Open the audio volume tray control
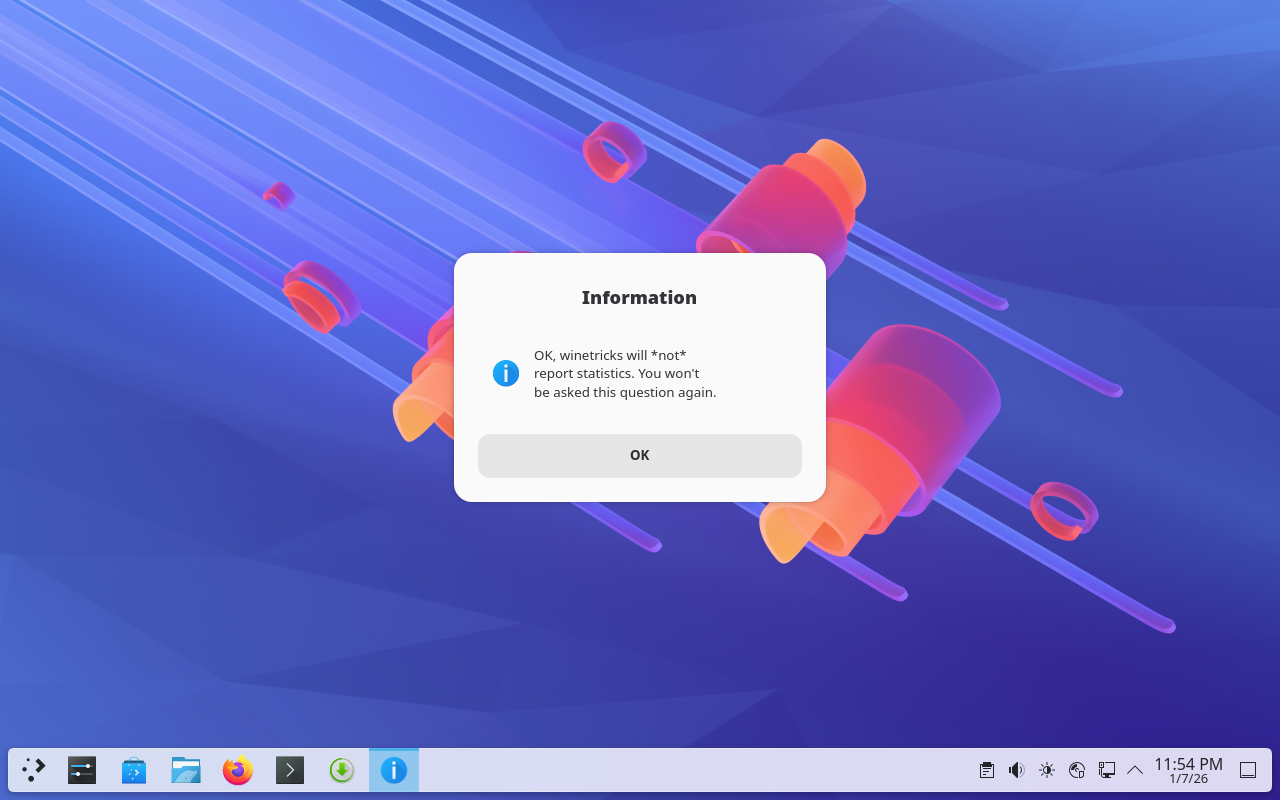Screen dimensions: 1280x800 click(1017, 770)
